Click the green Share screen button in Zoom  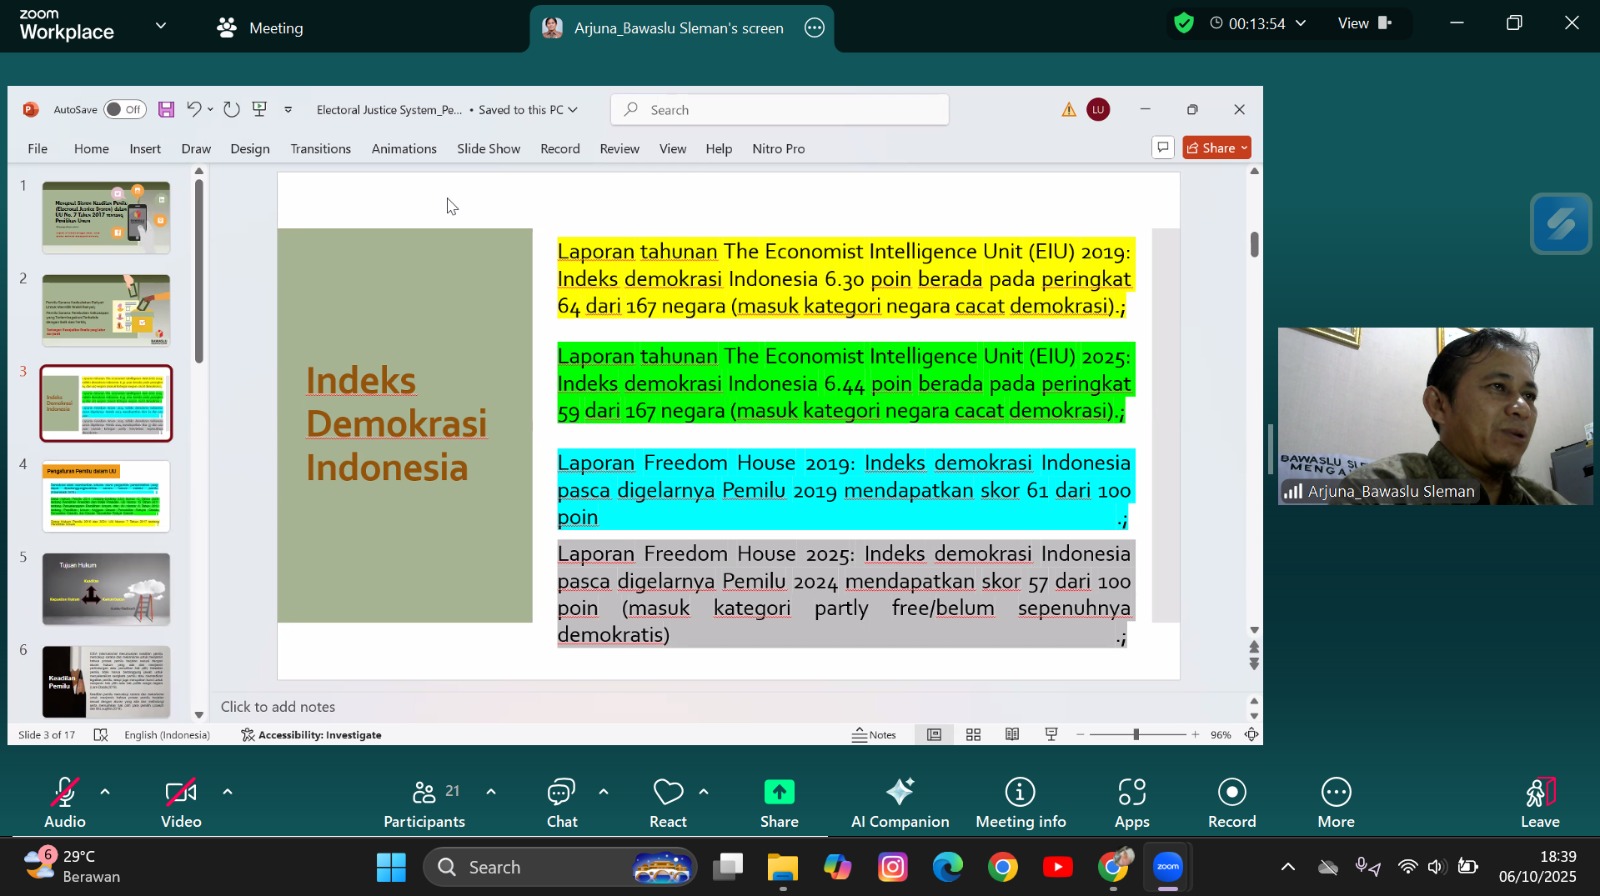[x=779, y=804]
